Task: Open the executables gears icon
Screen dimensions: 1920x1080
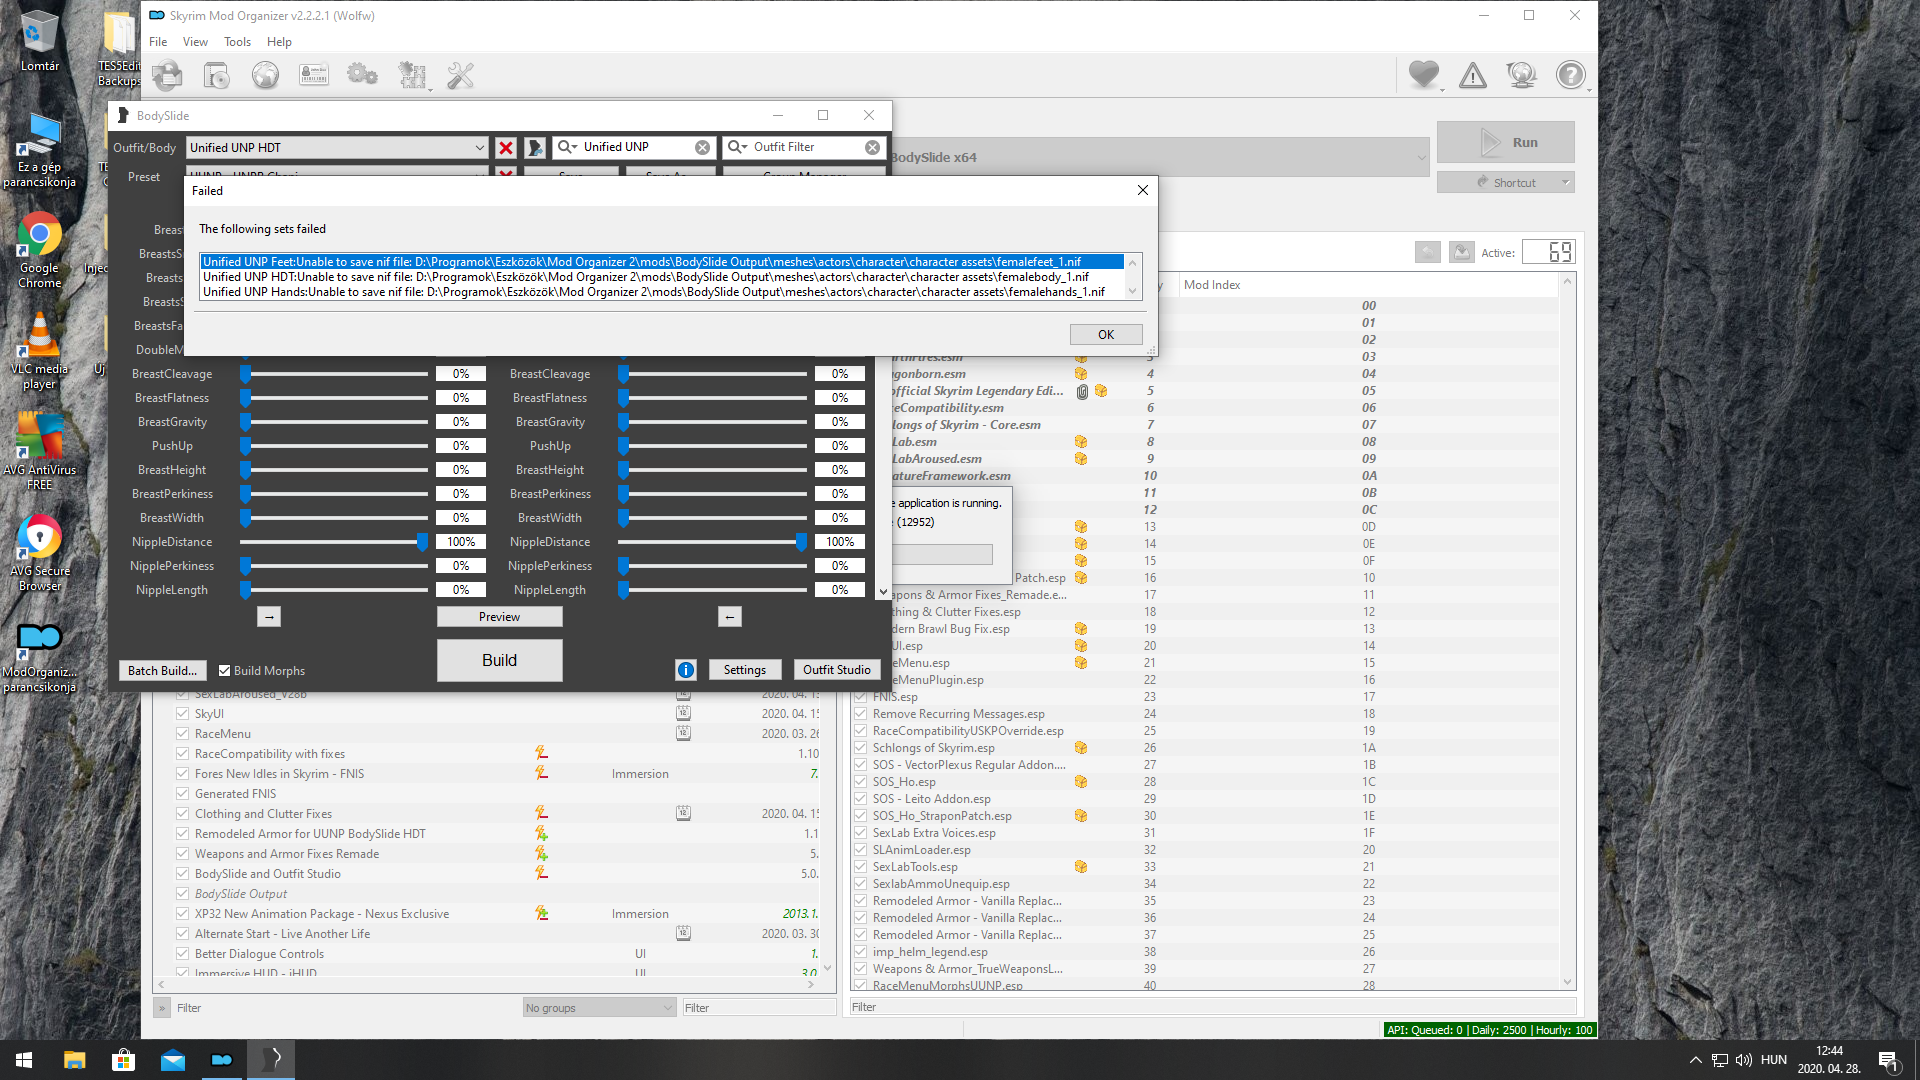Action: pos(362,75)
